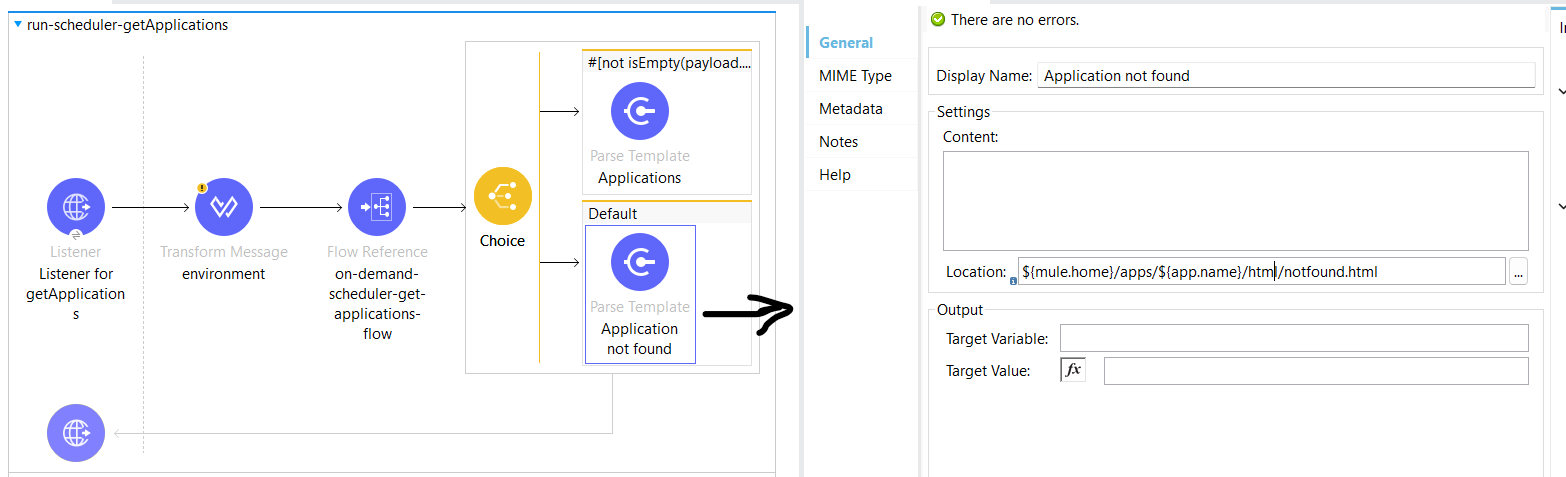Click the Display Name input field
The image size is (1566, 477).
[x=1286, y=76]
